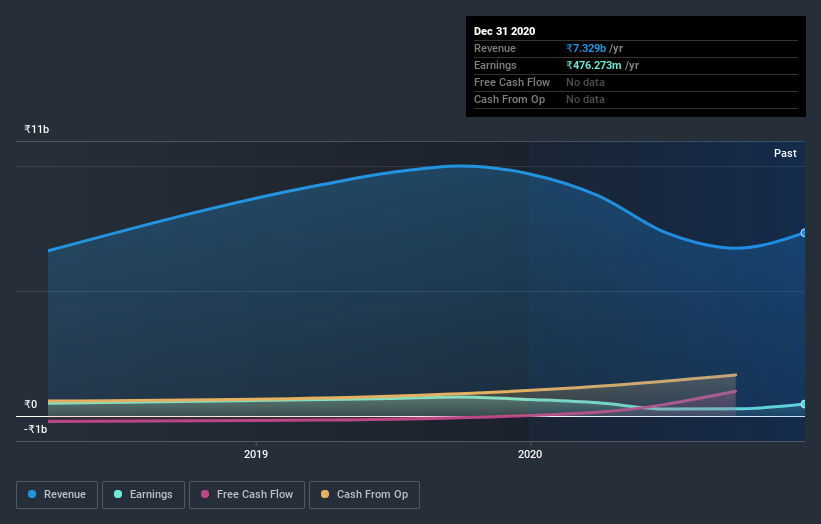Toggle the Free Cash Flow legend button
The image size is (821, 524).
point(247,495)
